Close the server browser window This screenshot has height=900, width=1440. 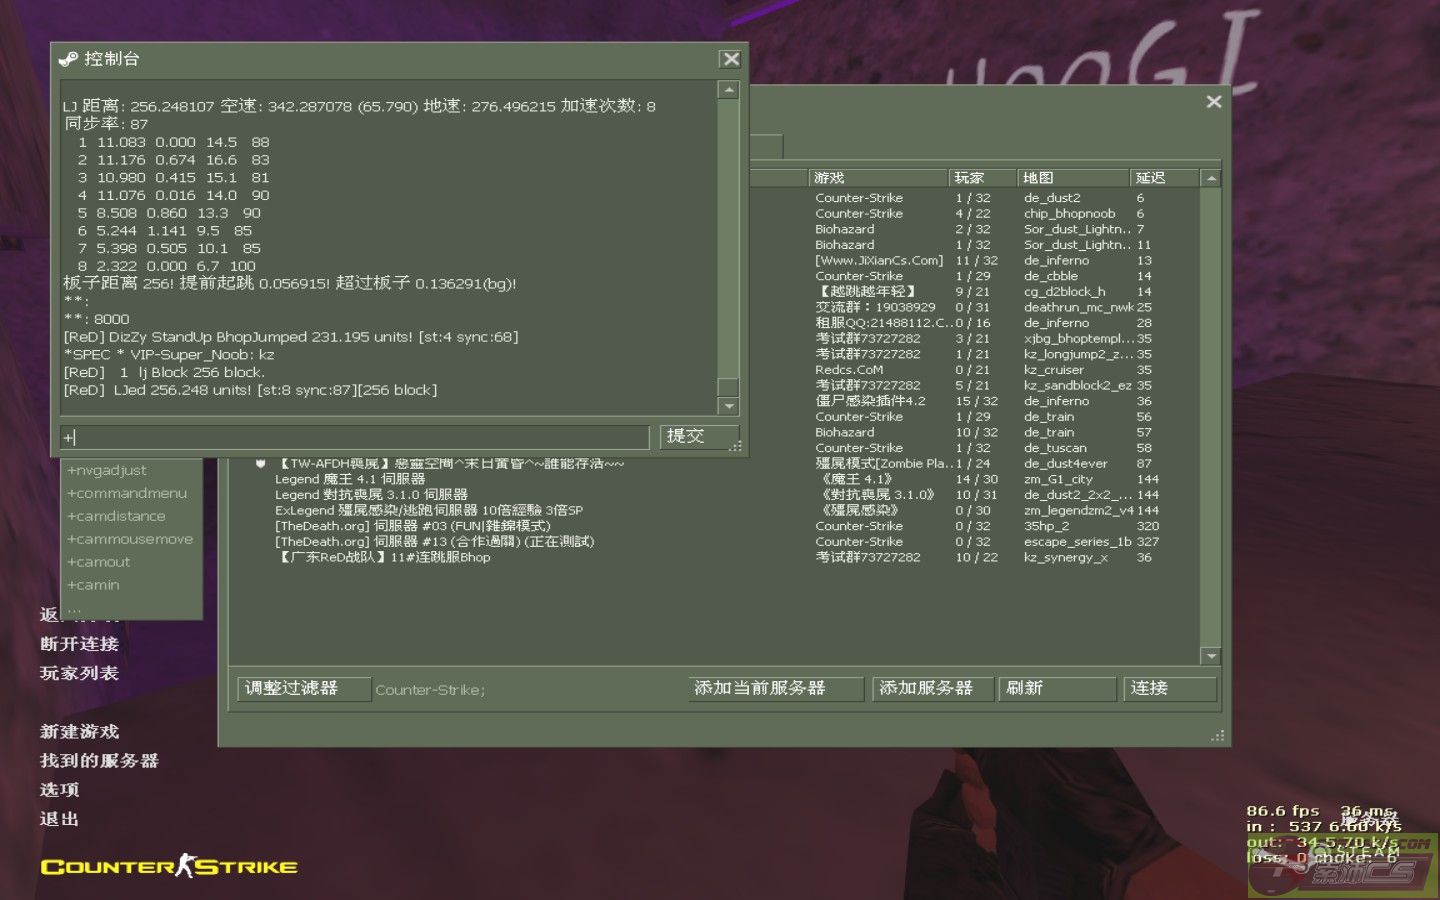click(1214, 101)
